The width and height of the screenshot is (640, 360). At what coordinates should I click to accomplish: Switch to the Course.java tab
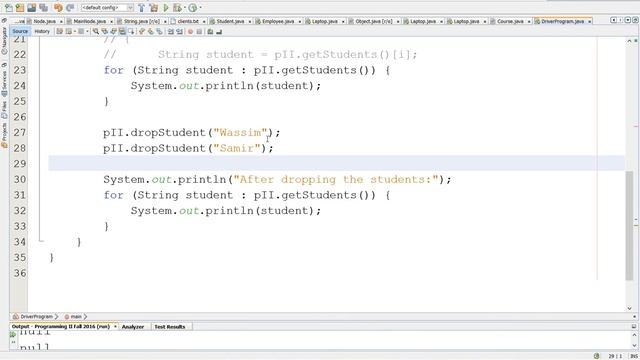[510, 21]
